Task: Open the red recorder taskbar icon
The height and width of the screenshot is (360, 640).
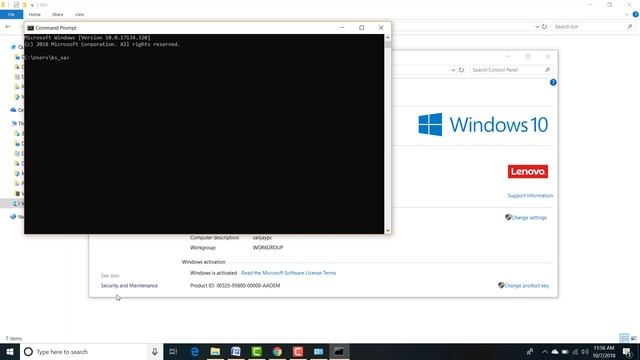Action: (x=298, y=351)
